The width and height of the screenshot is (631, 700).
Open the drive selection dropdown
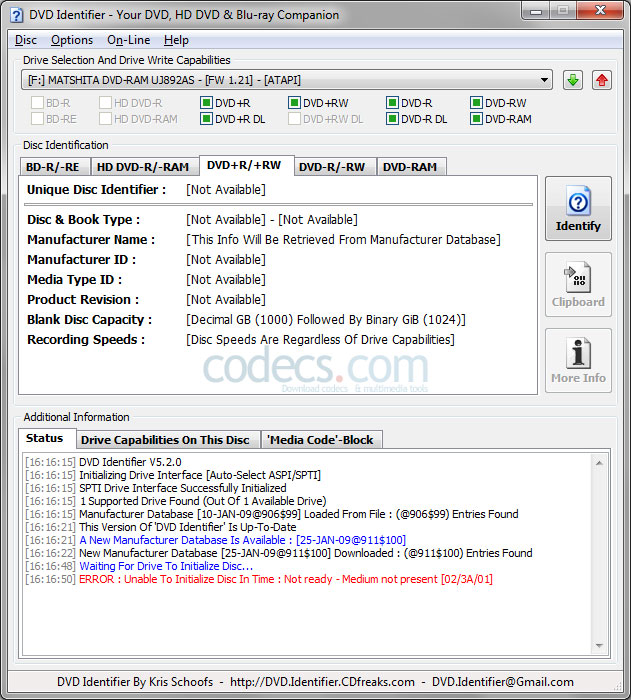click(x=287, y=80)
